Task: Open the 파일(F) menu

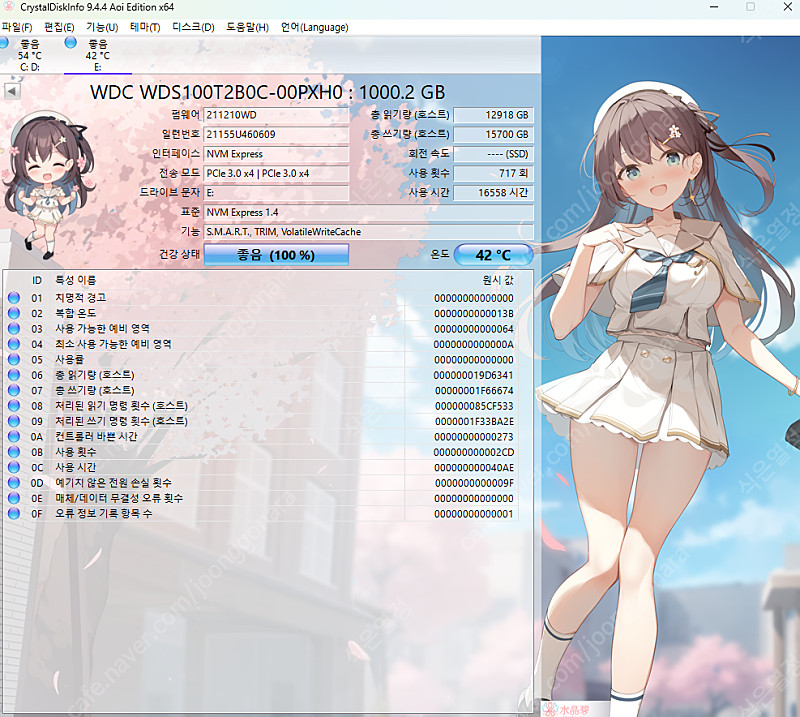Action: point(17,27)
